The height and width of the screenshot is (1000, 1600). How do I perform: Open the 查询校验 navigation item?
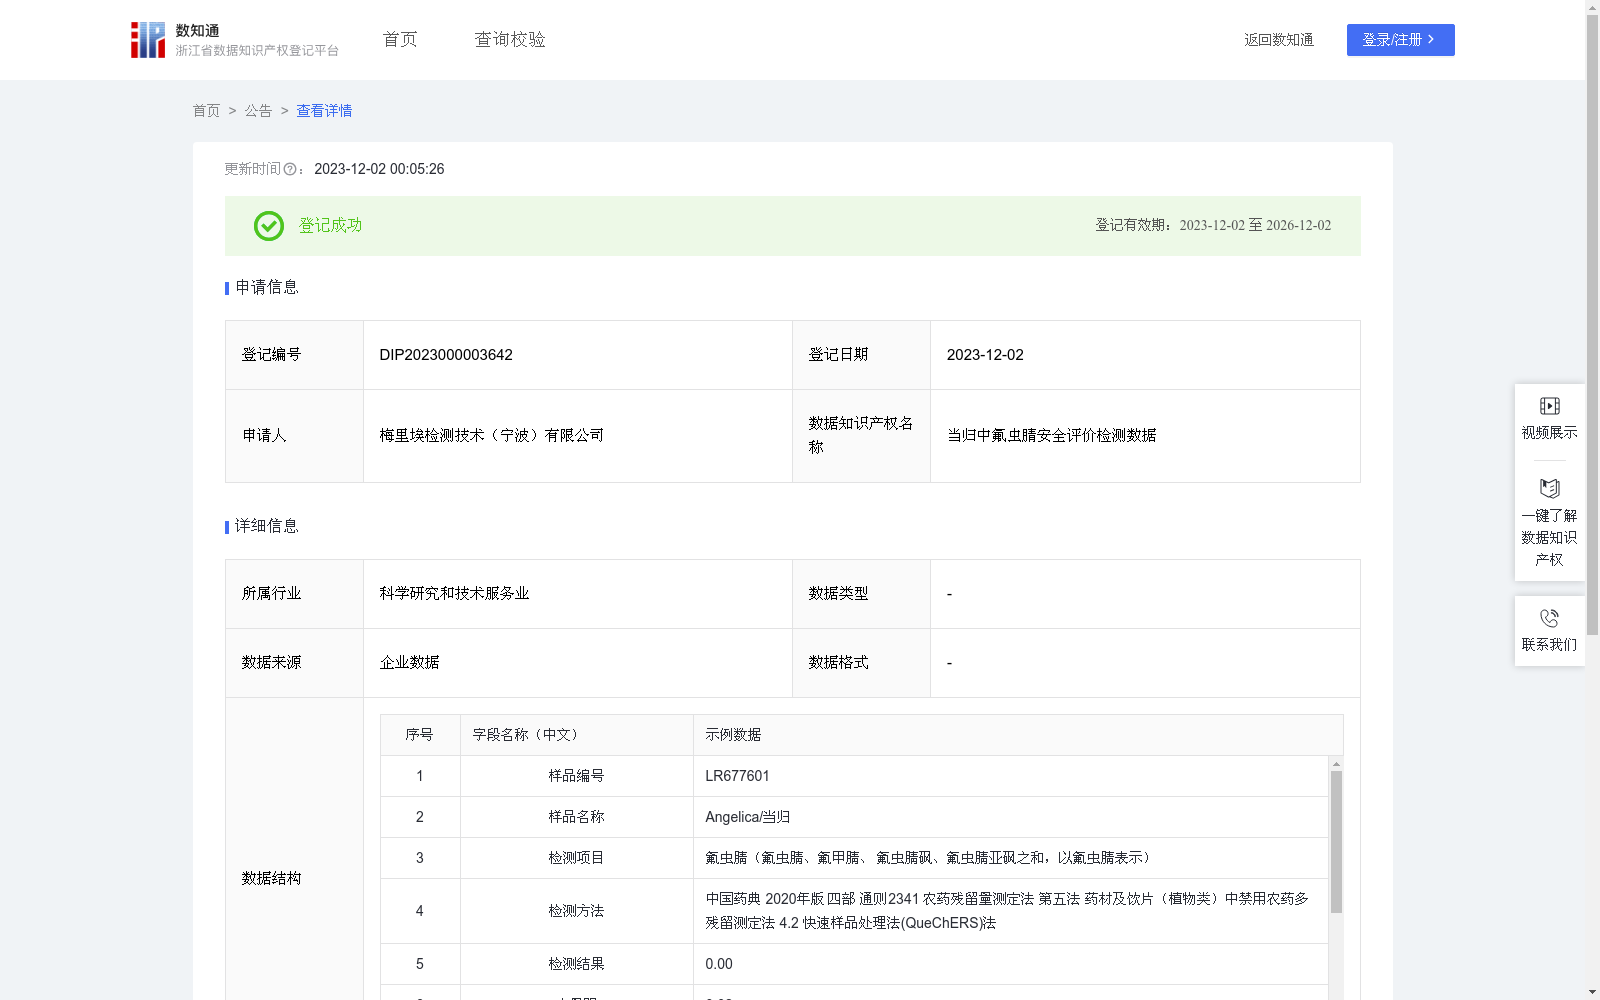(x=510, y=40)
